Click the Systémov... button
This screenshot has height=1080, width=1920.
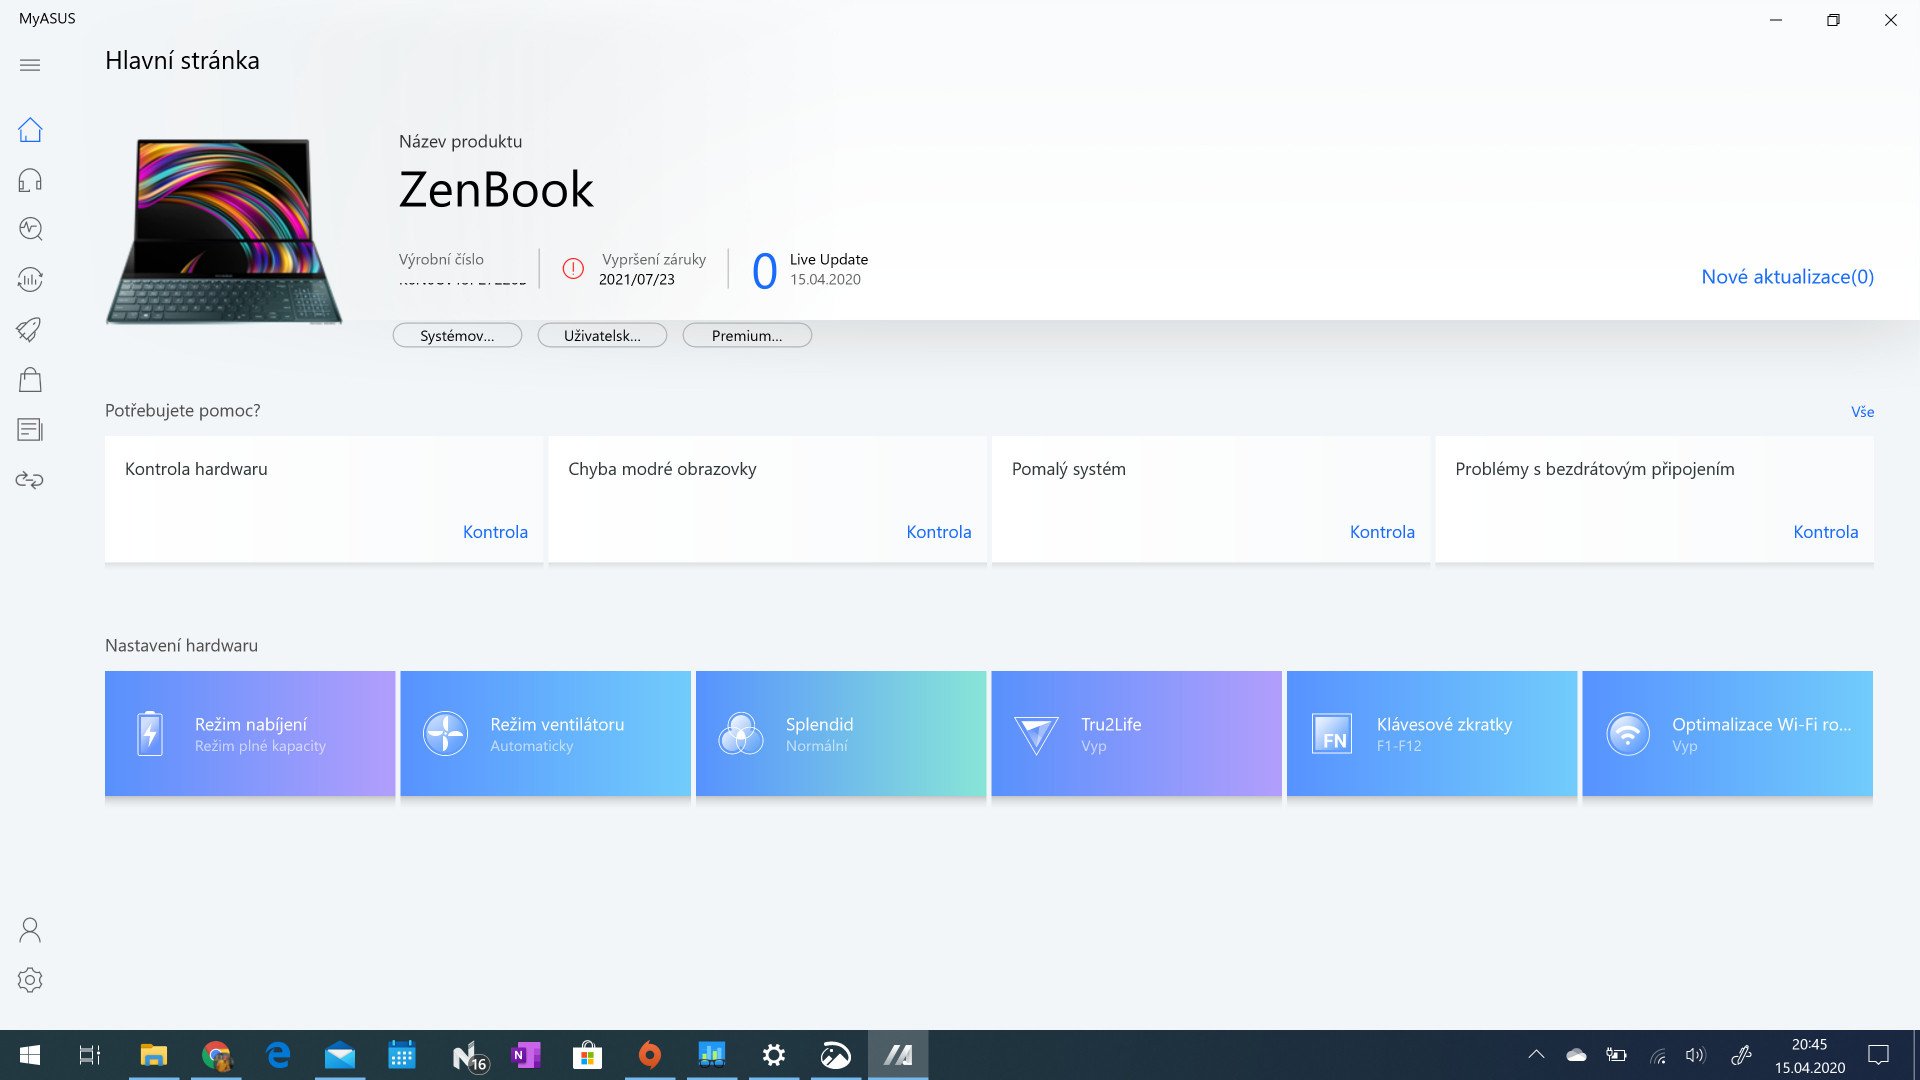[x=457, y=335]
